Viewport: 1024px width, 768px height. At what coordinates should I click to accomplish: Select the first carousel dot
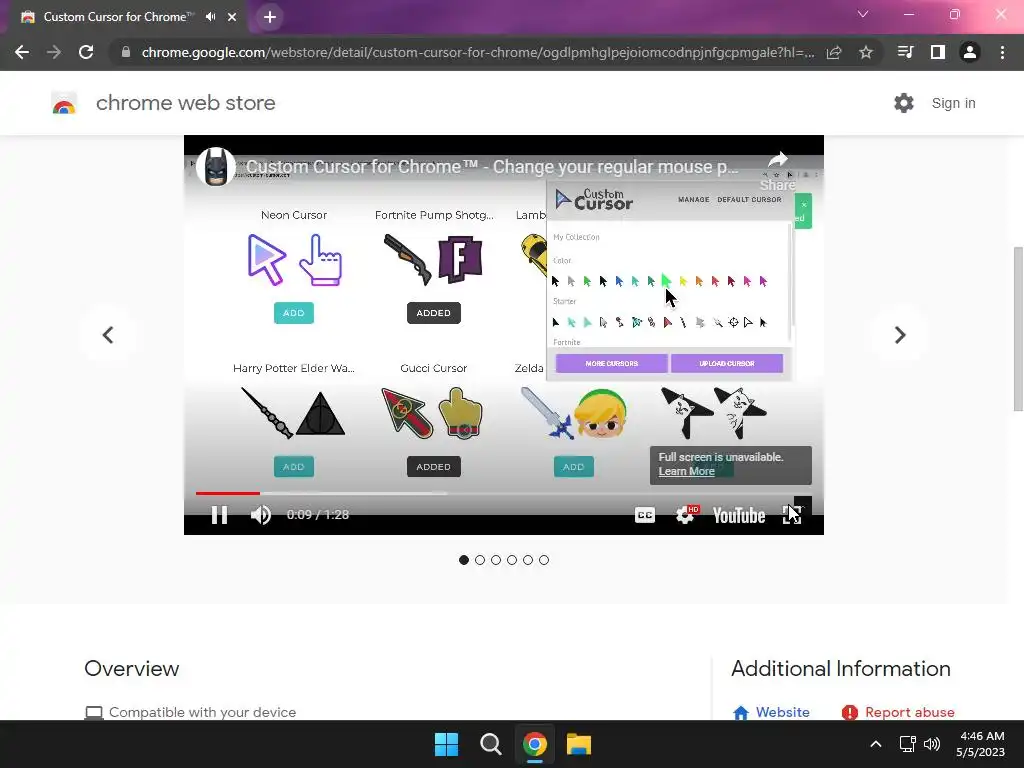pos(464,560)
